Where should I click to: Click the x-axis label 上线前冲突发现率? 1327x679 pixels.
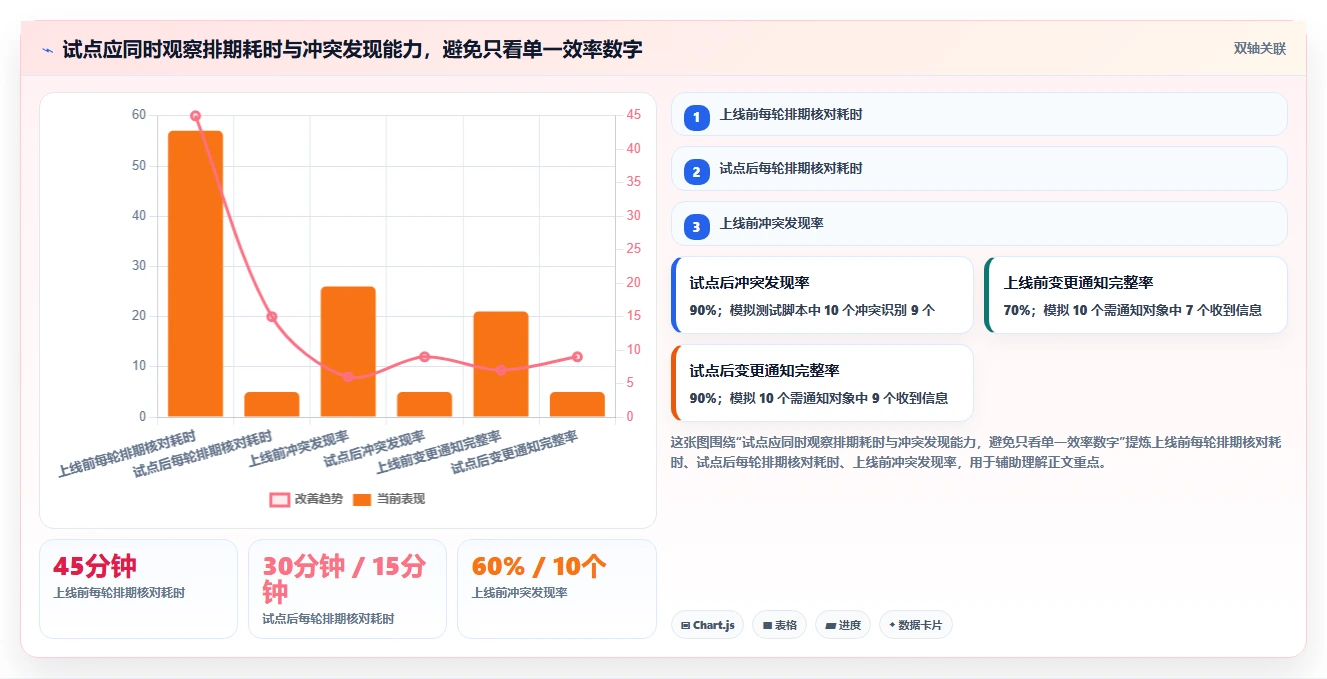point(300,448)
